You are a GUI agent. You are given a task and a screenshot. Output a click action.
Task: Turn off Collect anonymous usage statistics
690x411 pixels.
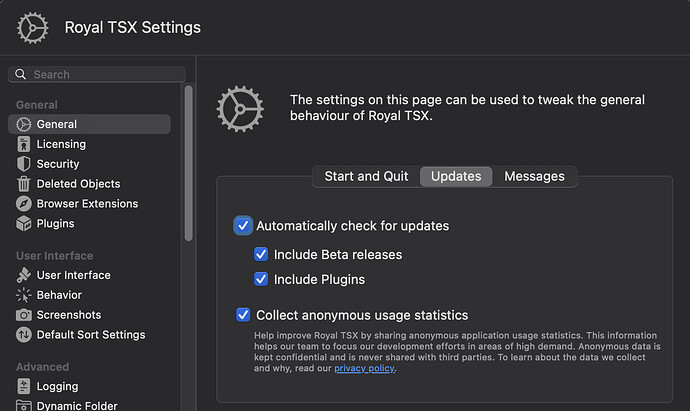coord(243,315)
